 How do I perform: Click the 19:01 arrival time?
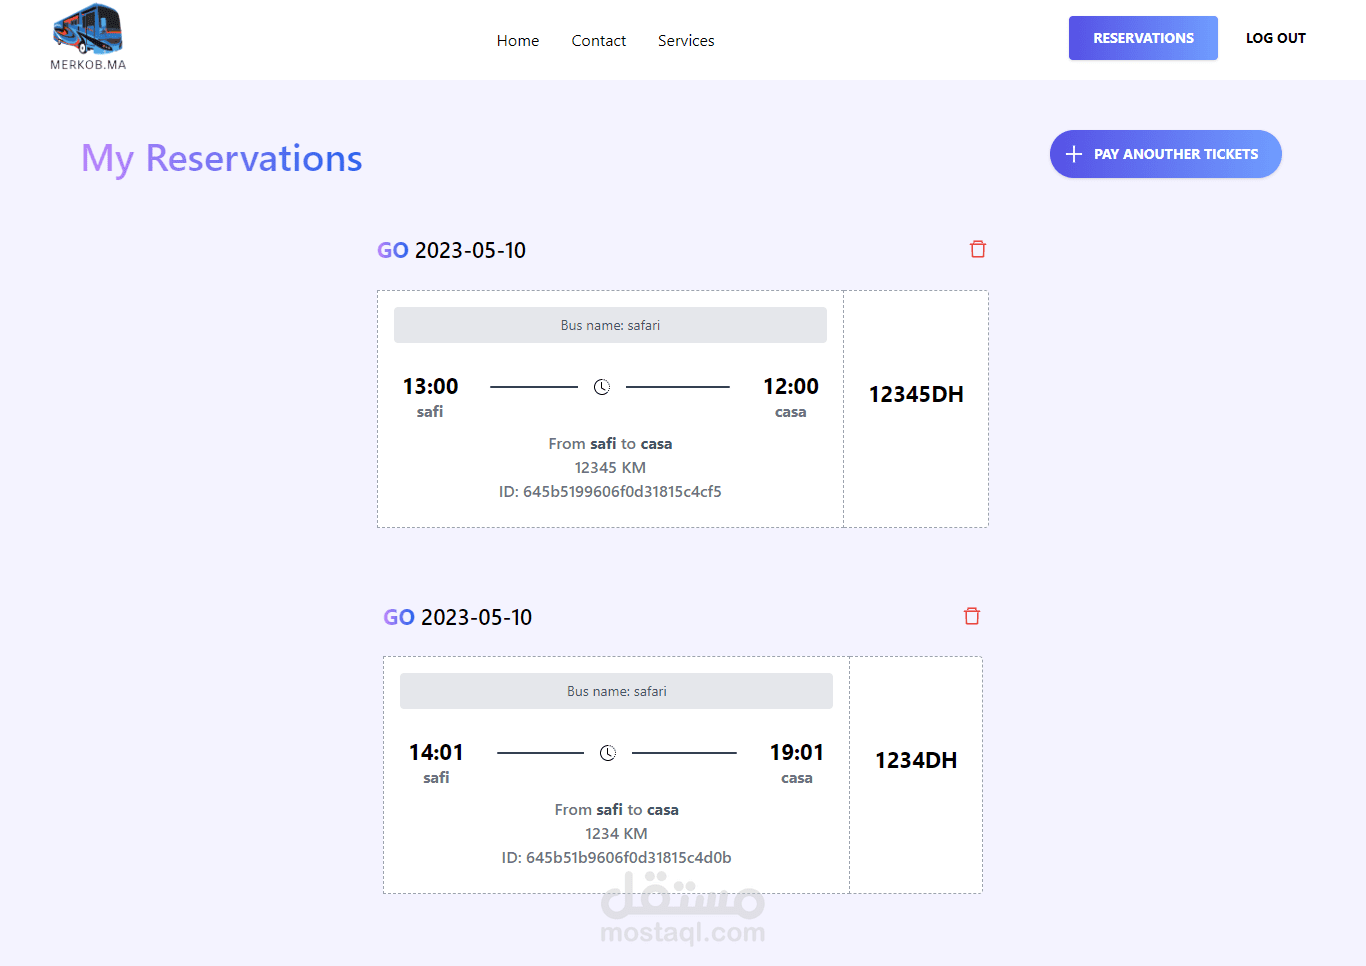(x=797, y=752)
